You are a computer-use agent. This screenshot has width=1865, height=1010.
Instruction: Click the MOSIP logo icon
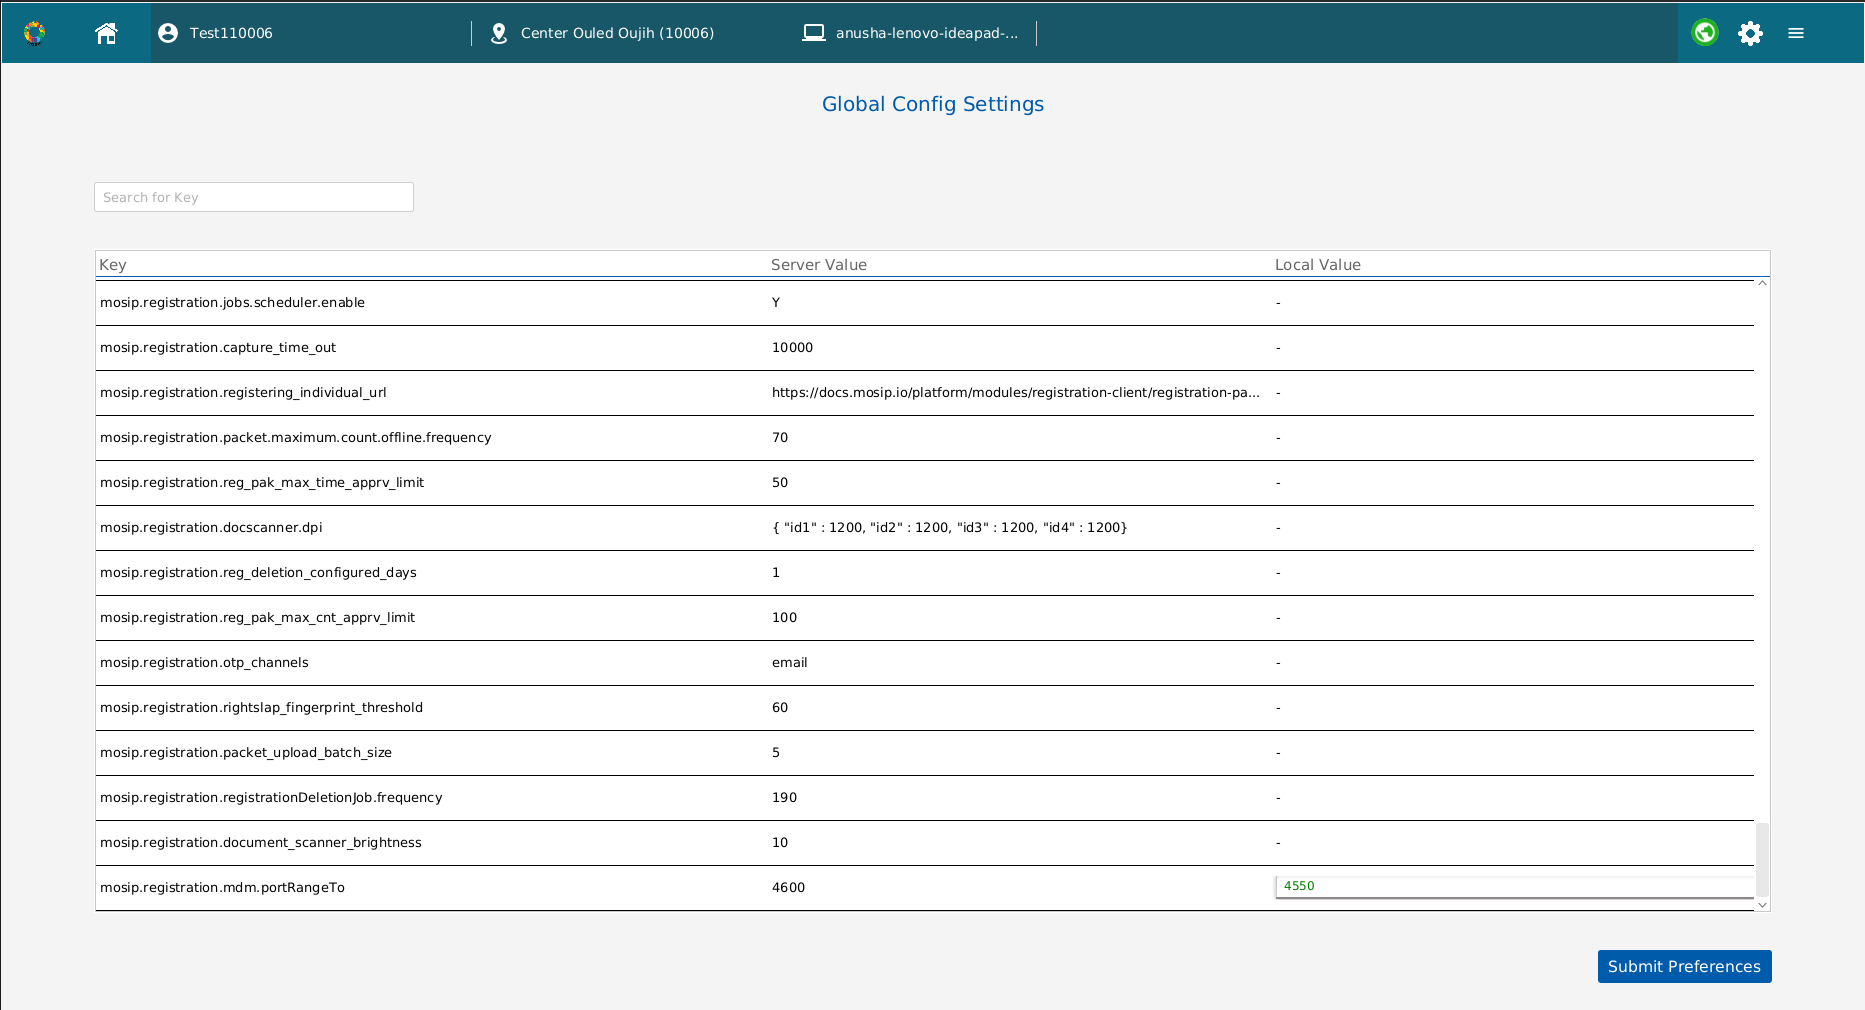35,33
